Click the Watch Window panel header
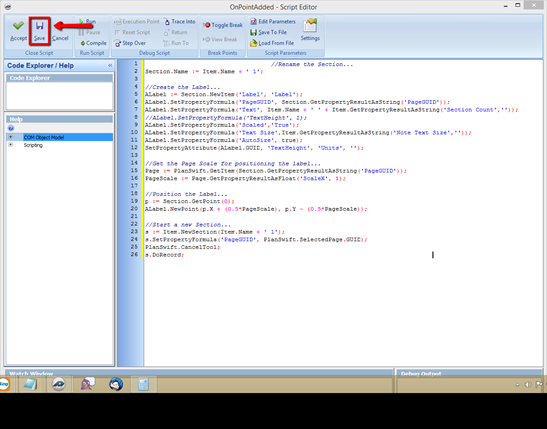The height and width of the screenshot is (429, 547). 199,372
